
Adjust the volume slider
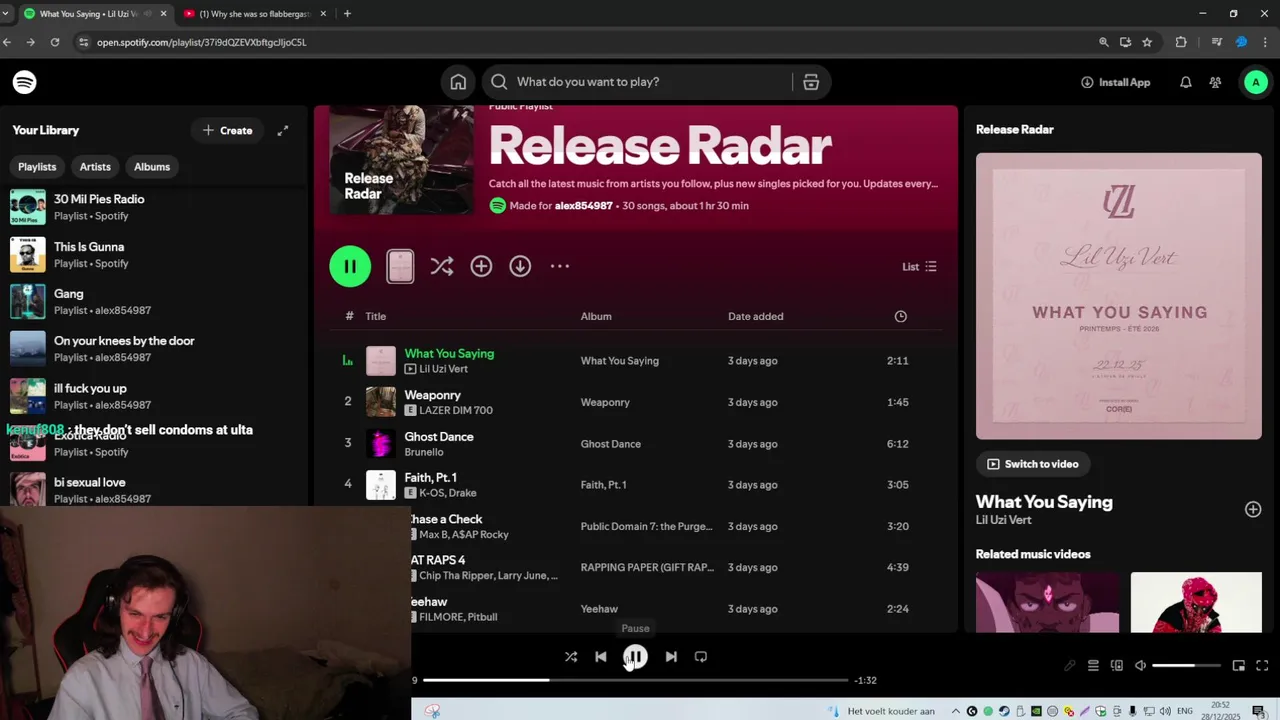click(1186, 666)
